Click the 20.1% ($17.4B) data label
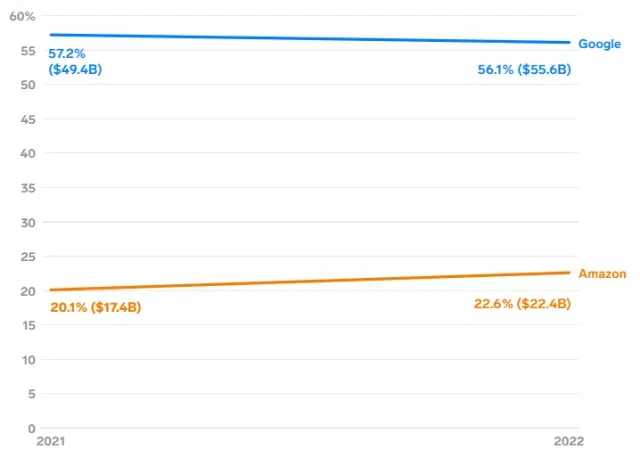640x457 pixels. click(x=95, y=307)
